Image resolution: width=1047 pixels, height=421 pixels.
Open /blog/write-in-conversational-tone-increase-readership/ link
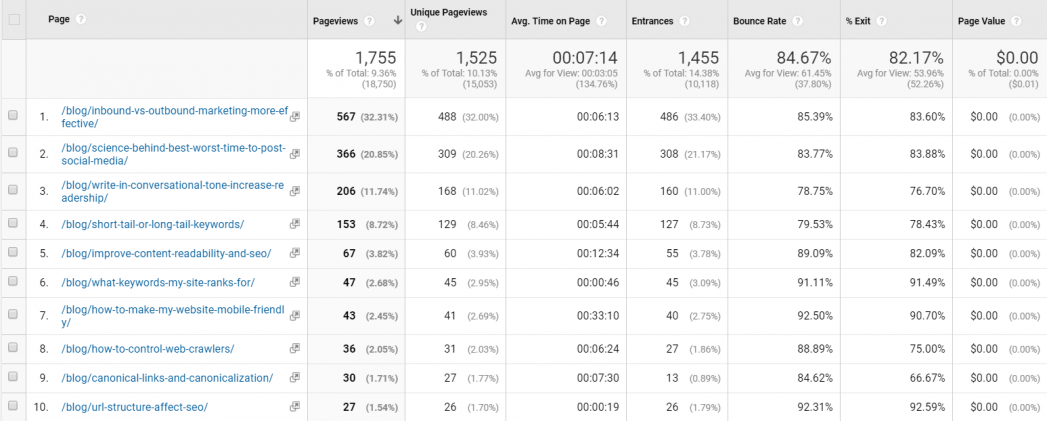[x=174, y=192]
